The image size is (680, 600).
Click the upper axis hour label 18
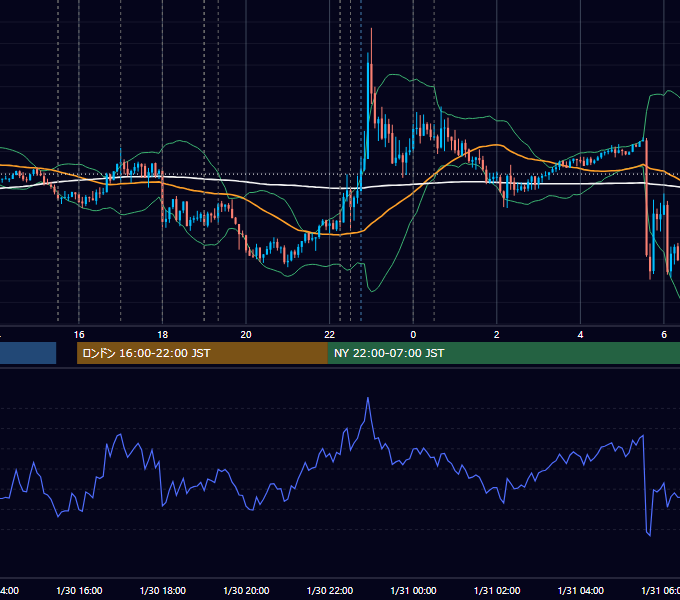(x=162, y=335)
